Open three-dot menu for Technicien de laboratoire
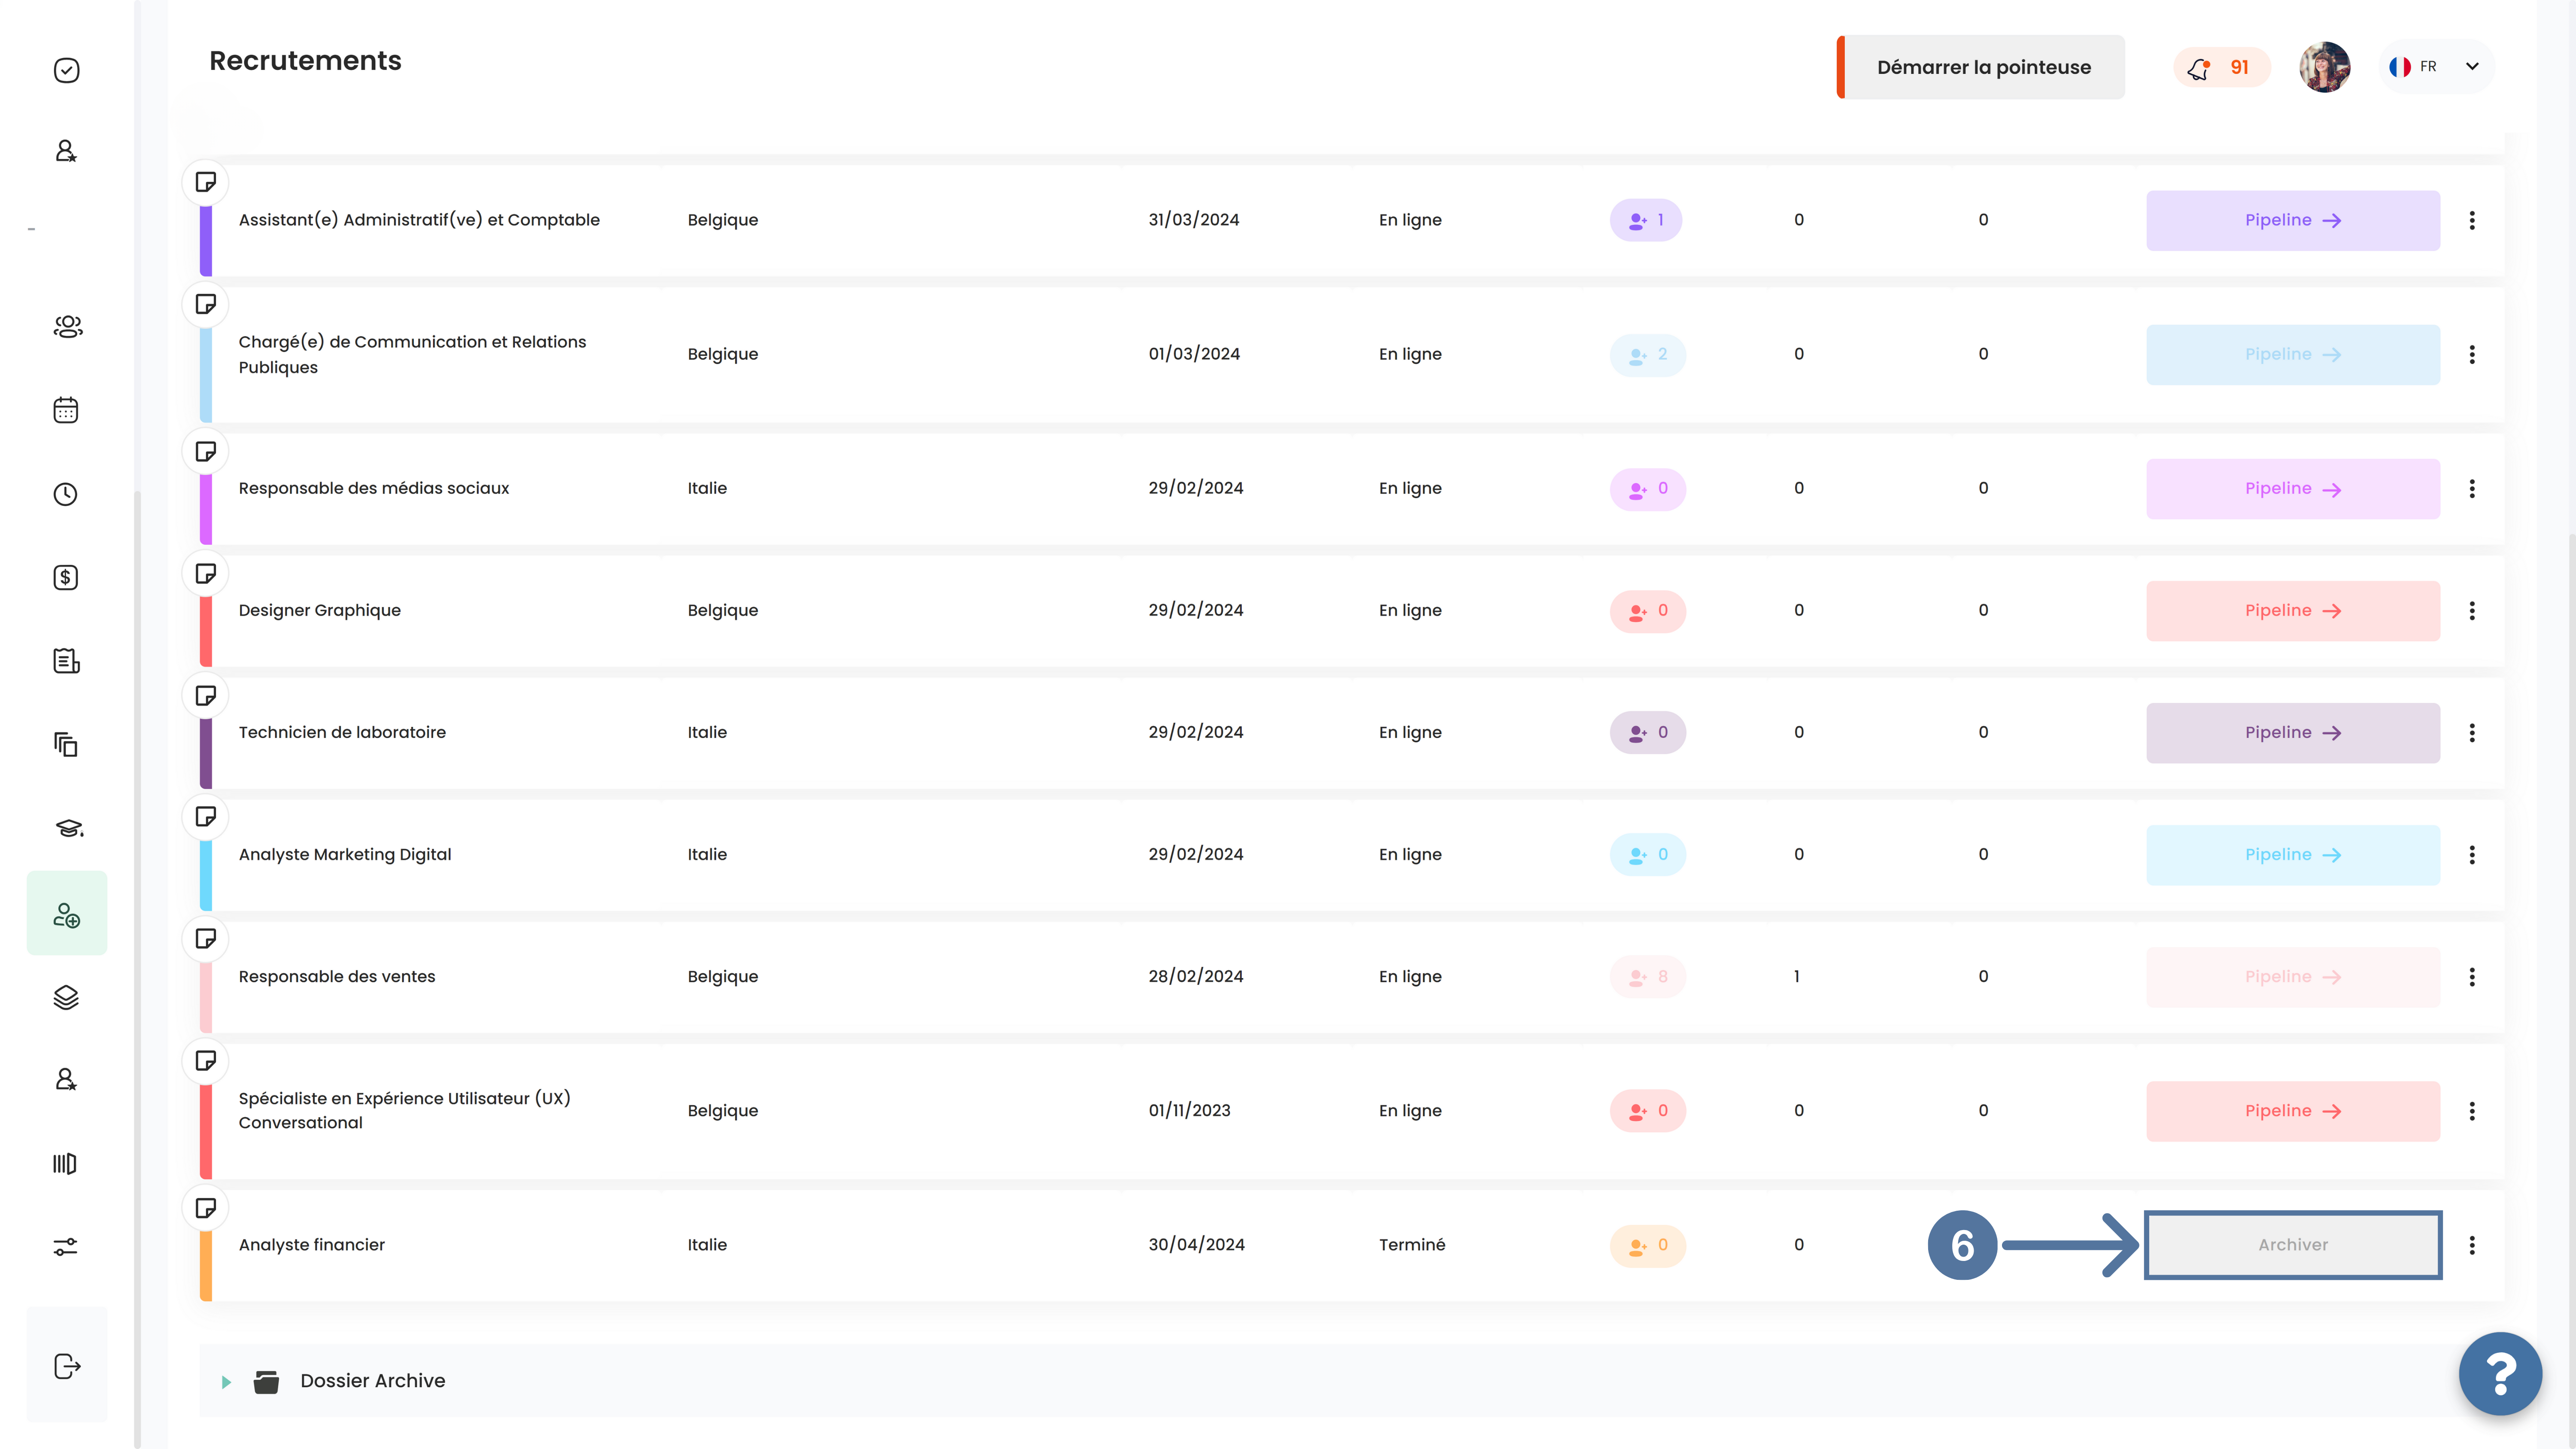This screenshot has height=1449, width=2576. pos(2472,732)
